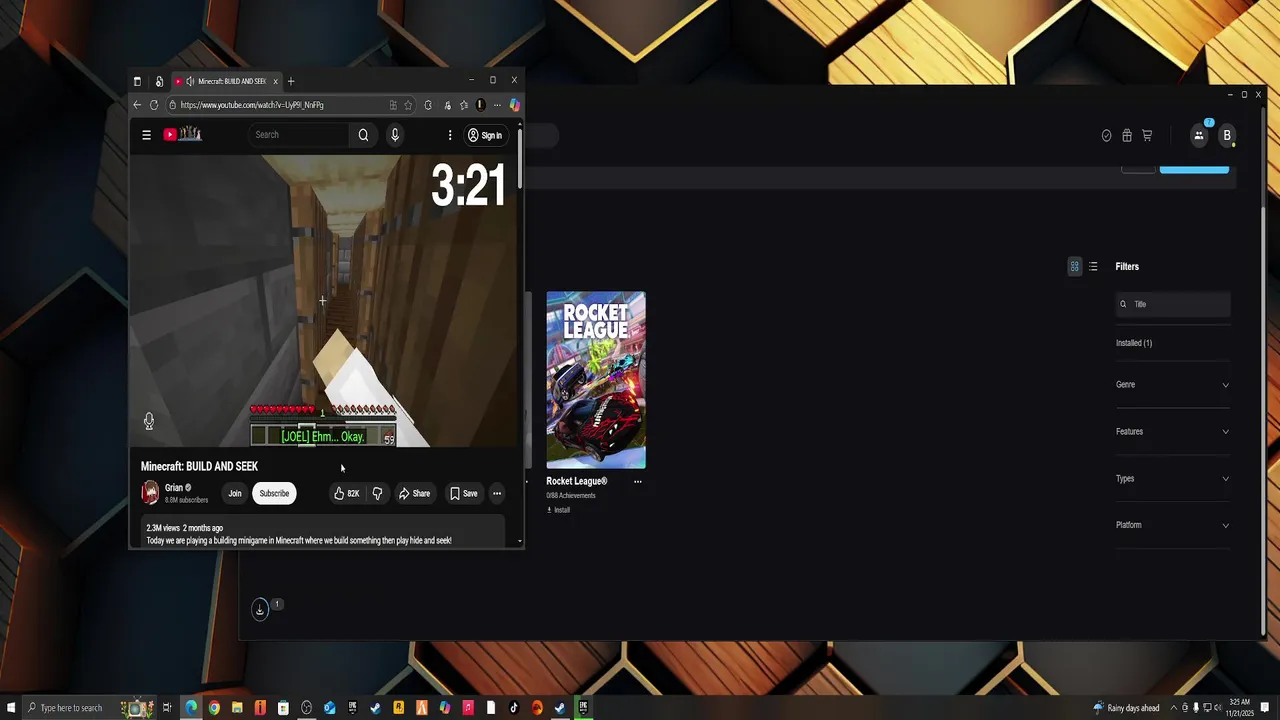The width and height of the screenshot is (1280, 720).
Task: Expand the Genre filter
Action: (x=1173, y=385)
